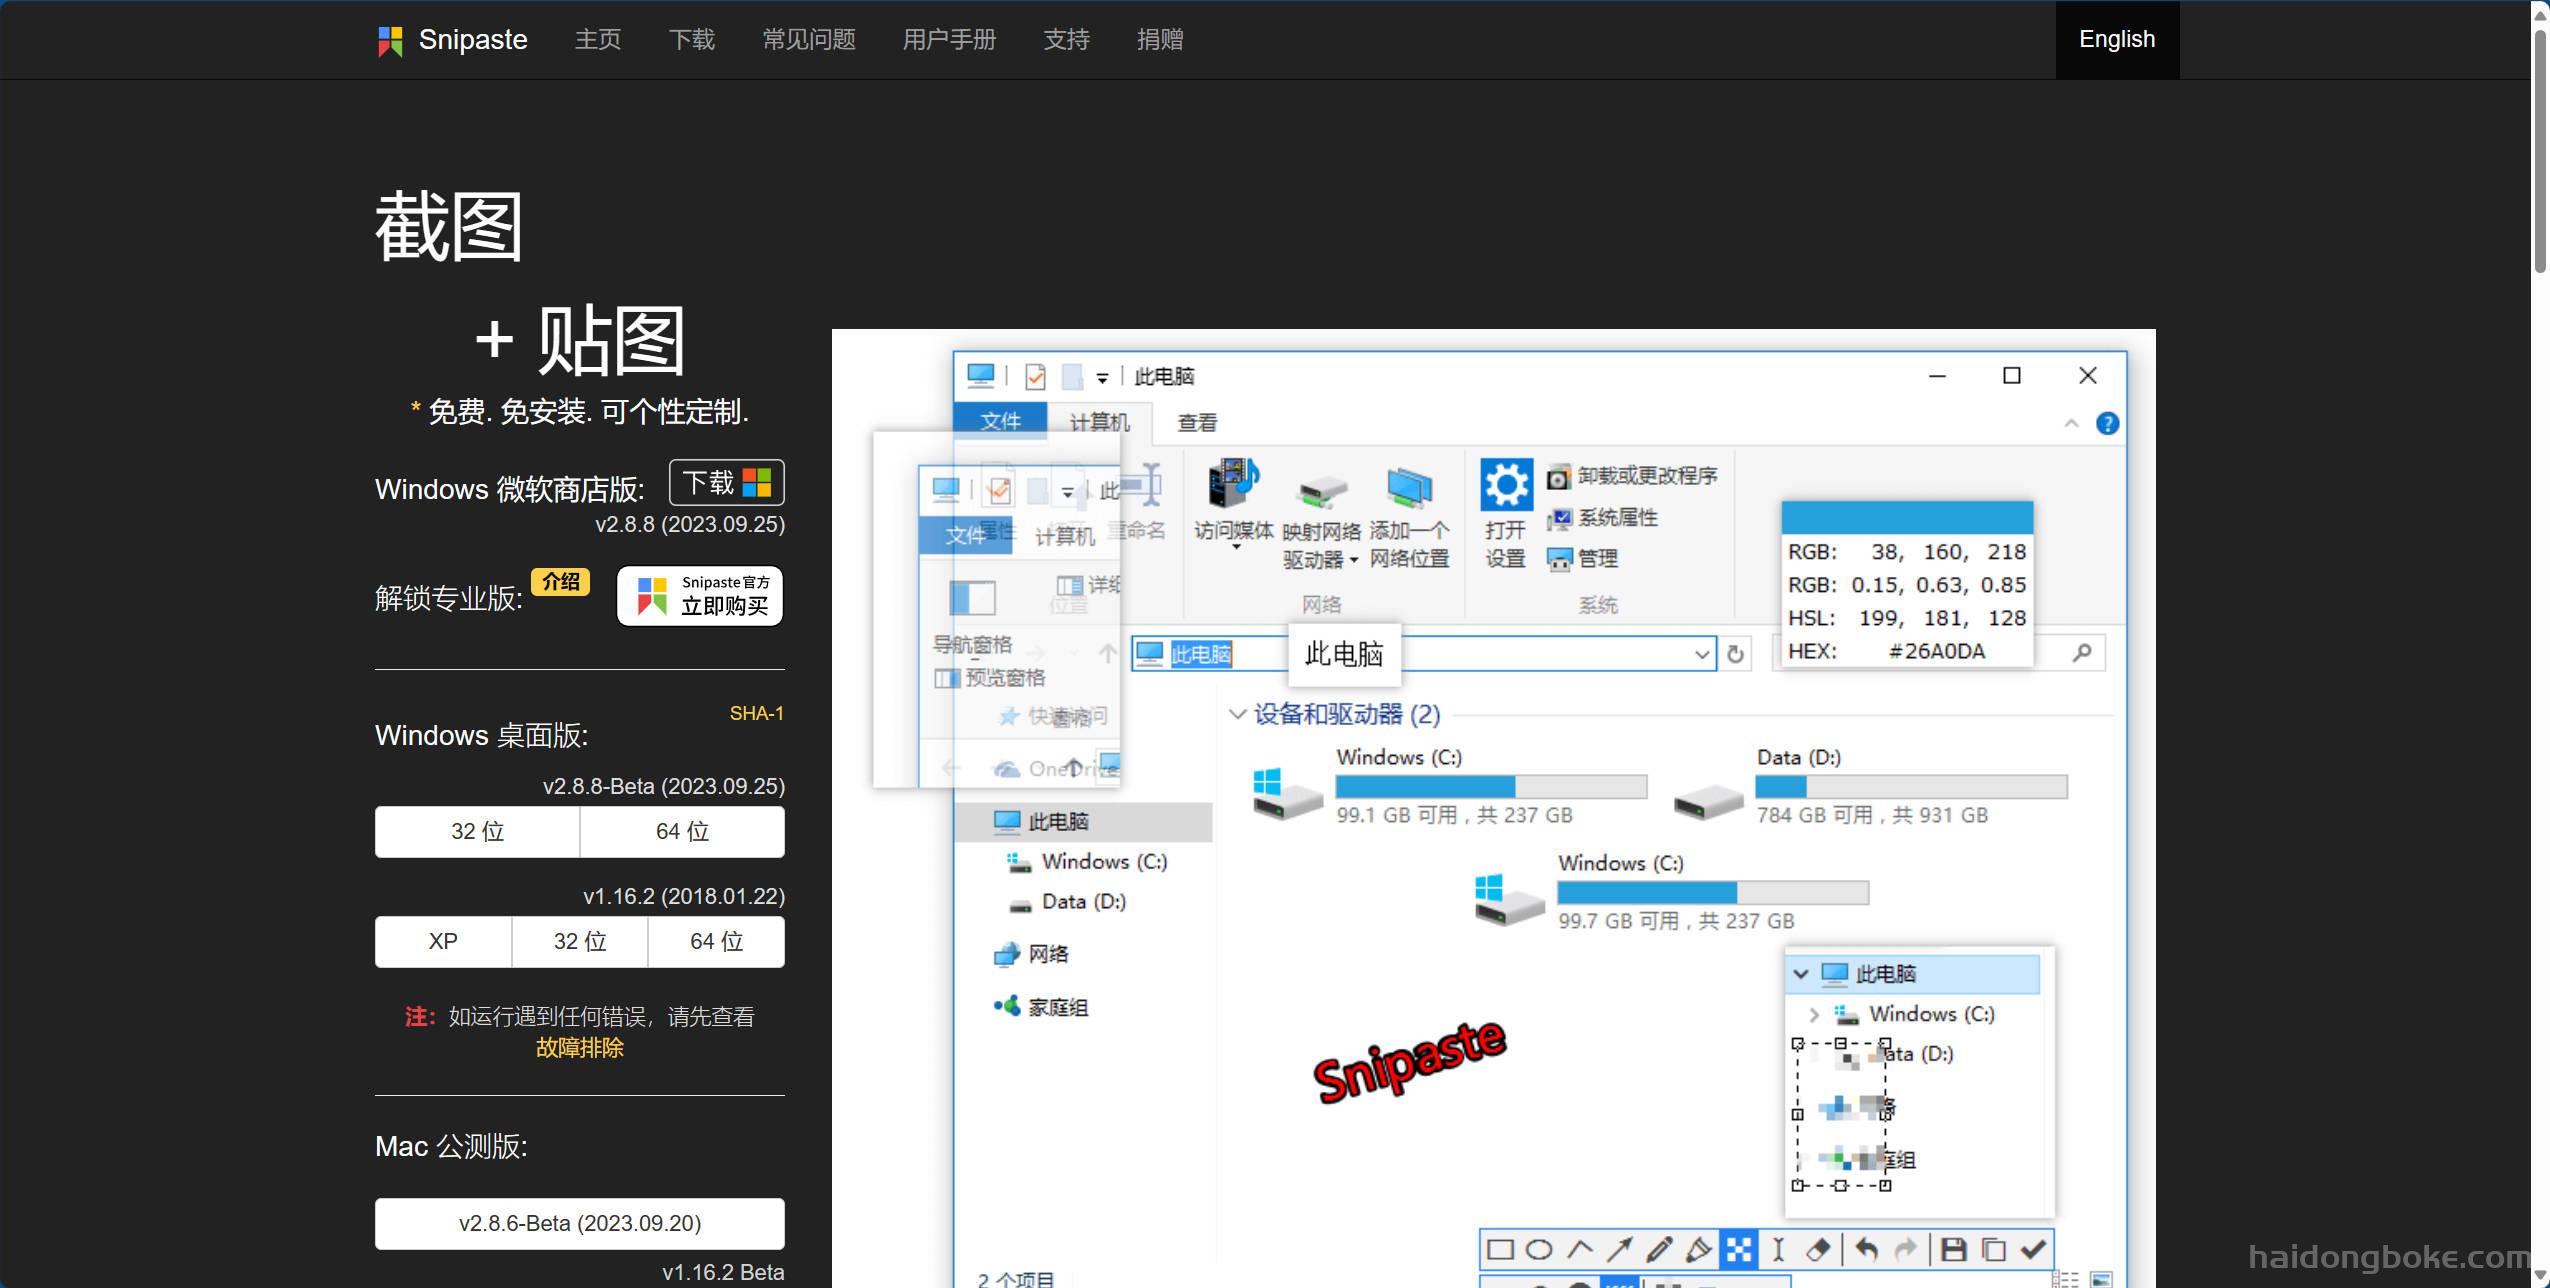Click the 添加一个网络位置 ribbon icon
2550x1288 pixels.
(1409, 487)
